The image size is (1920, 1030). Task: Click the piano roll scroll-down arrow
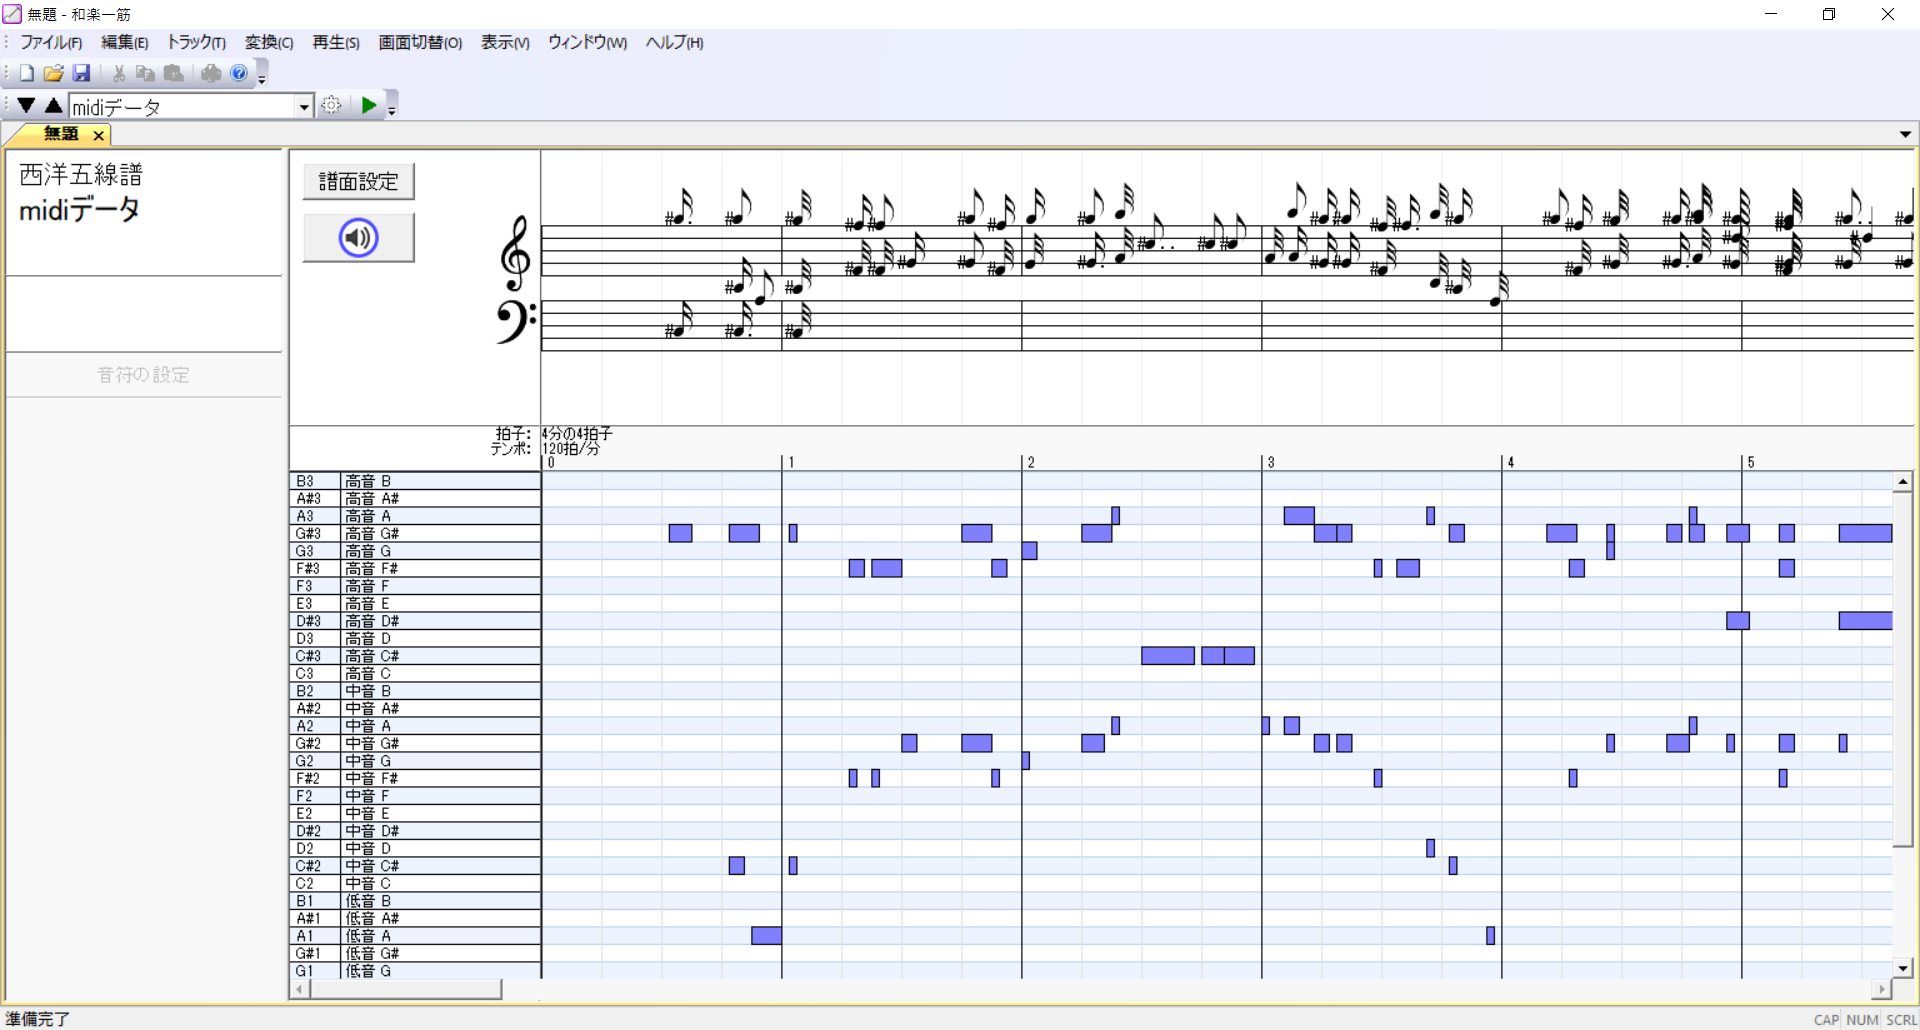(1903, 967)
